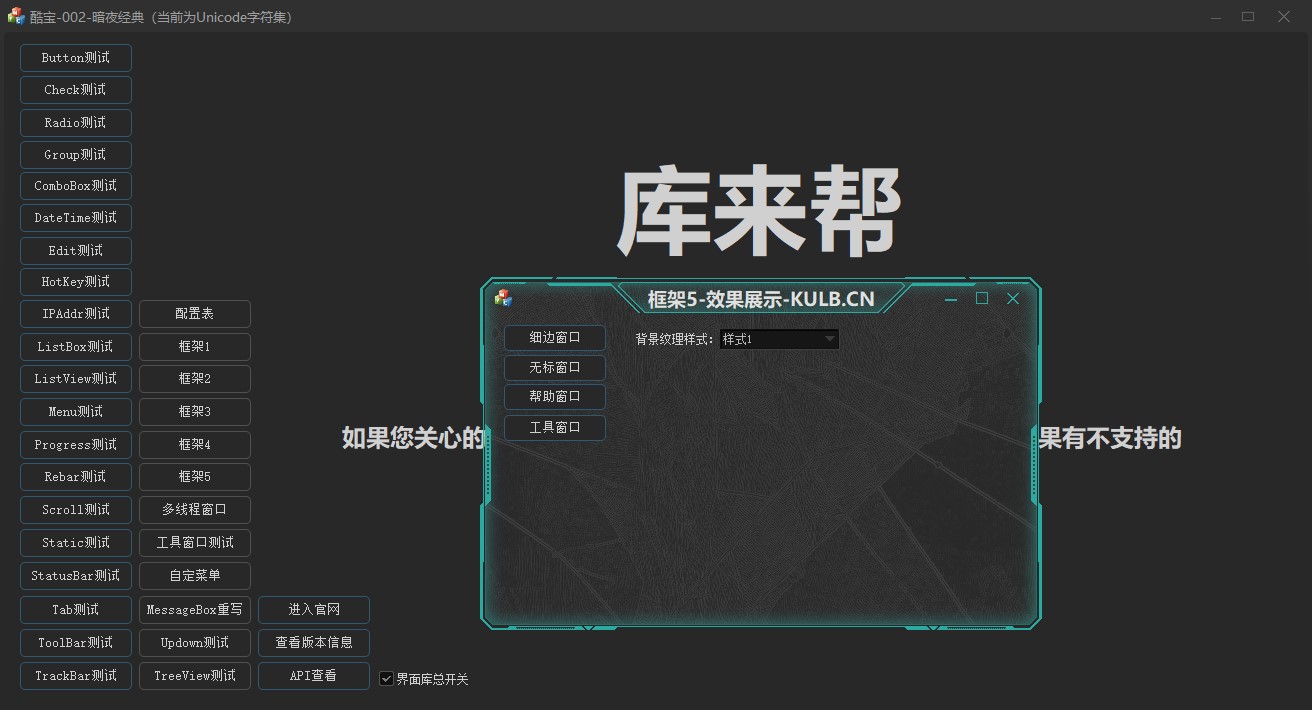The width and height of the screenshot is (1312, 710).
Task: Click the Tab测试 button
Action: point(76,610)
